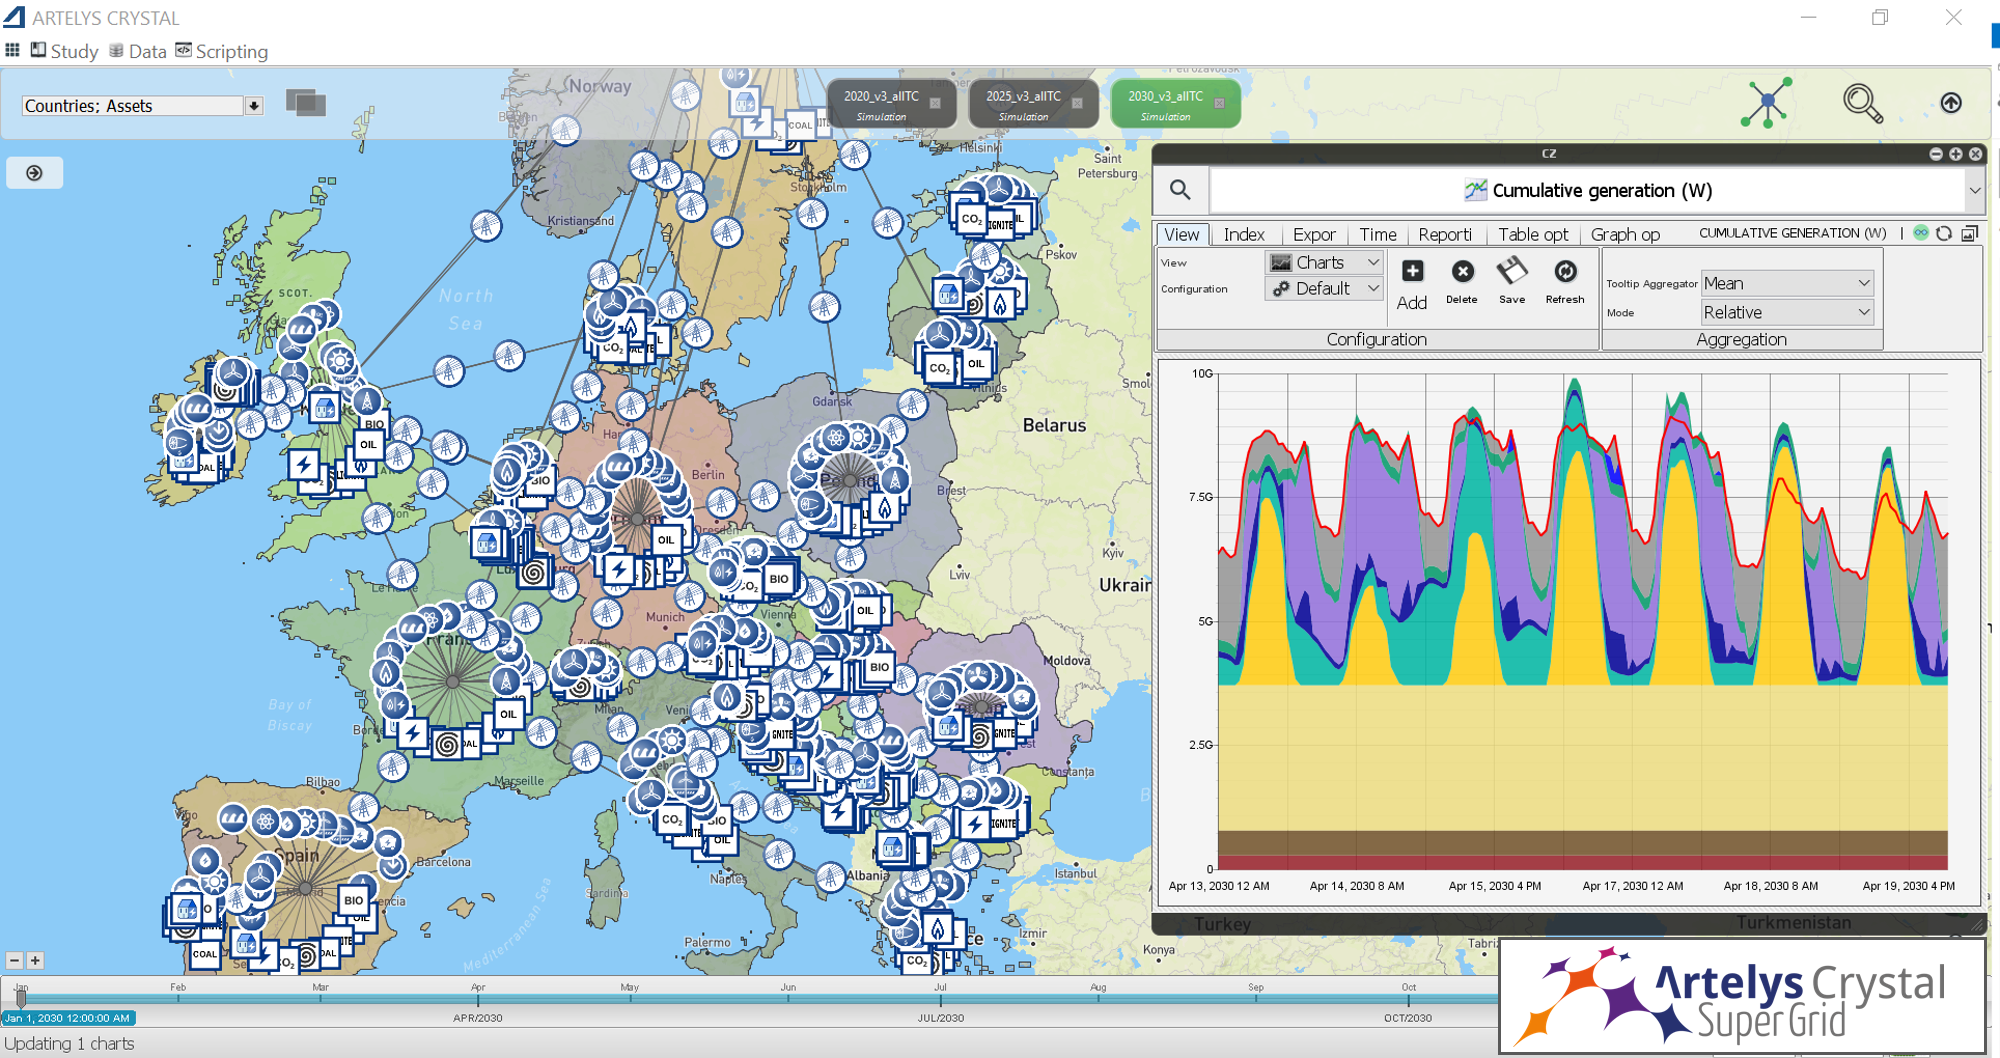Click the magnifier search icon above map
The height and width of the screenshot is (1058, 2000).
[x=1862, y=103]
